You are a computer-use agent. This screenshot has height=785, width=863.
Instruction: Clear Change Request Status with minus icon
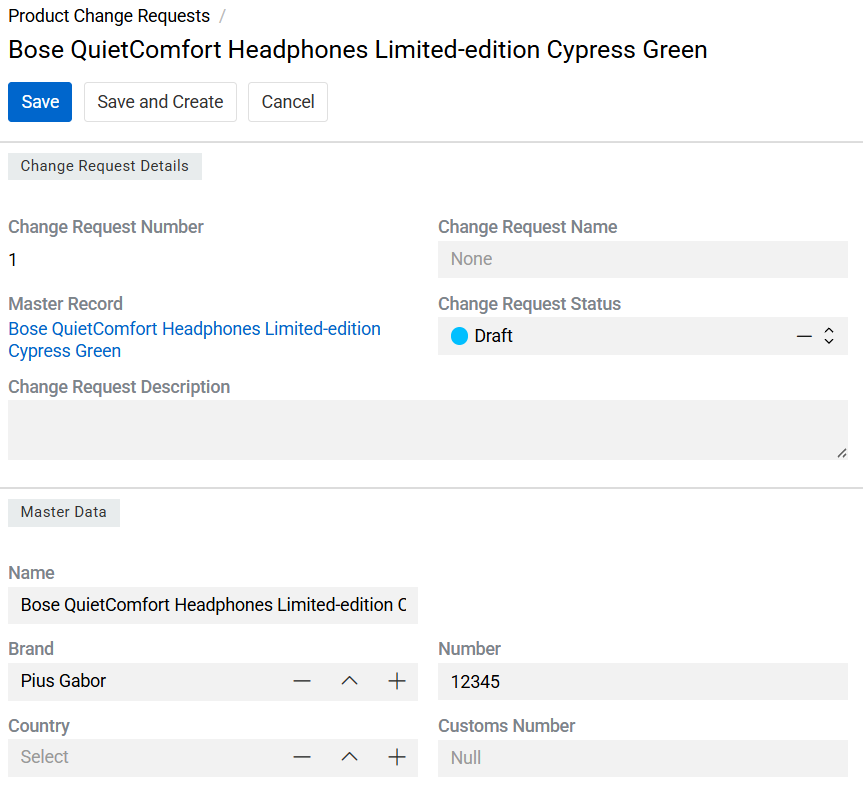click(x=804, y=336)
